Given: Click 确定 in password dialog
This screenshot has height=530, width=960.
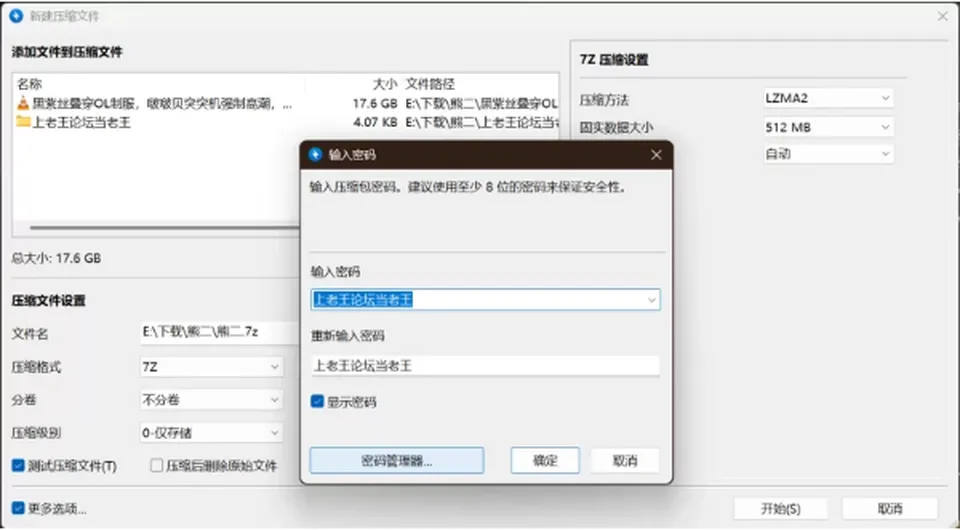Looking at the screenshot, I should click(545, 460).
